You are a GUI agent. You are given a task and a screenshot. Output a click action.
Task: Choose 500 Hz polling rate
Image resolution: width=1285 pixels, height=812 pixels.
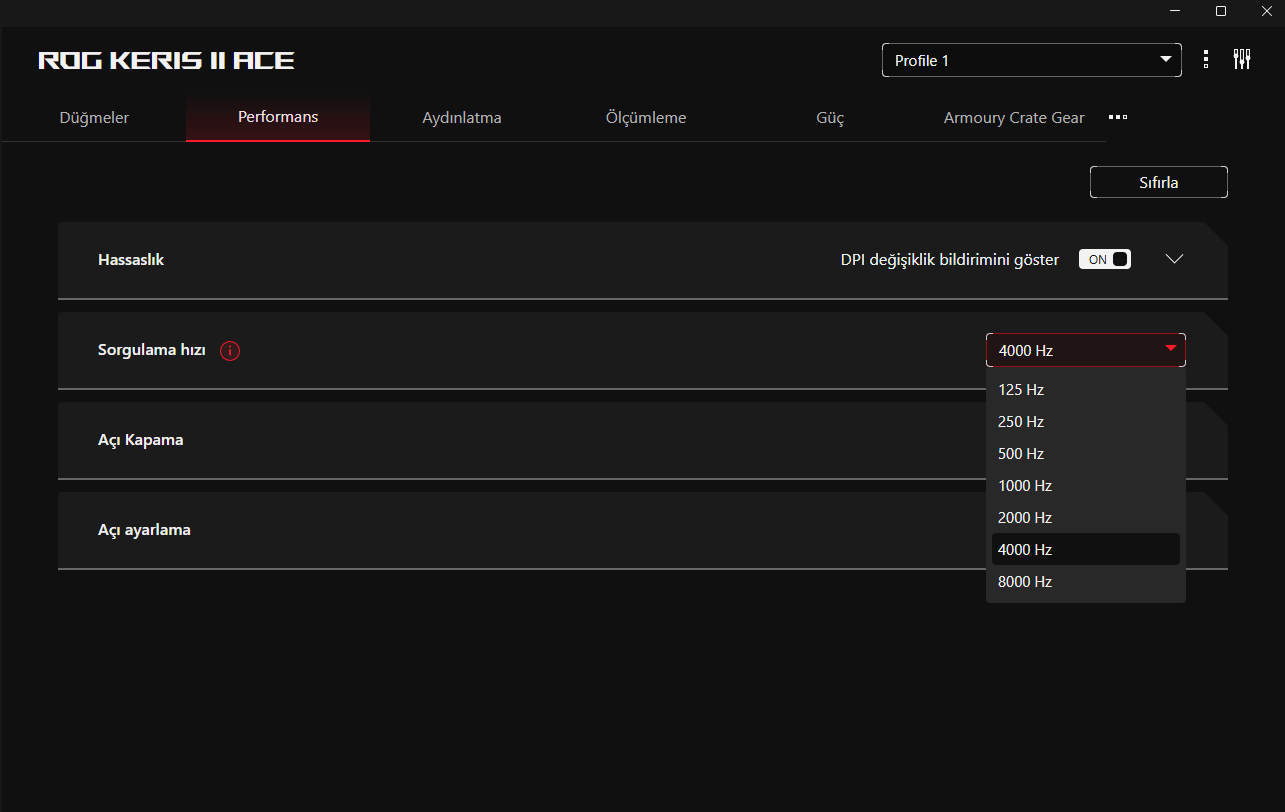click(1086, 453)
